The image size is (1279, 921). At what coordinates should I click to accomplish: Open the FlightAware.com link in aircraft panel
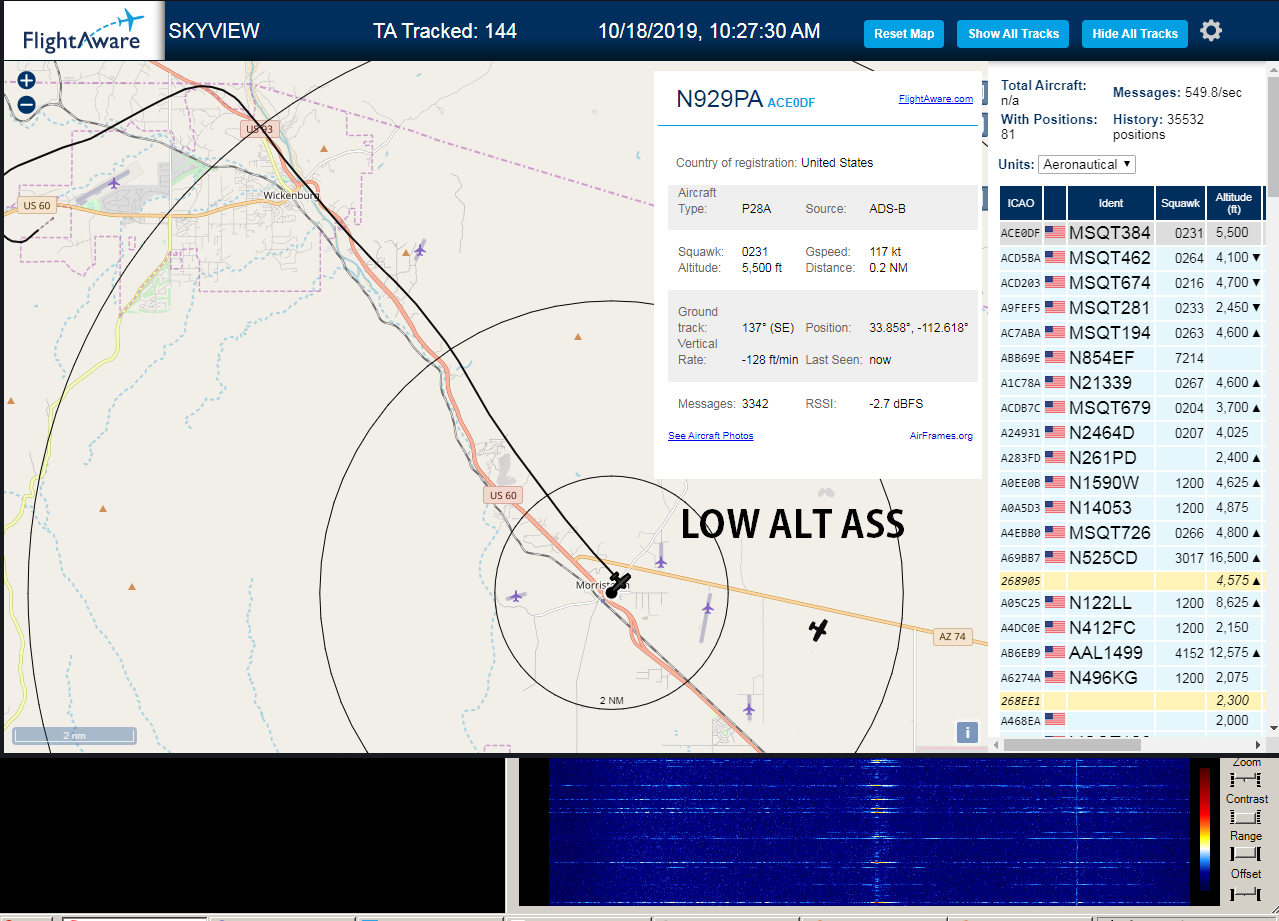935,99
